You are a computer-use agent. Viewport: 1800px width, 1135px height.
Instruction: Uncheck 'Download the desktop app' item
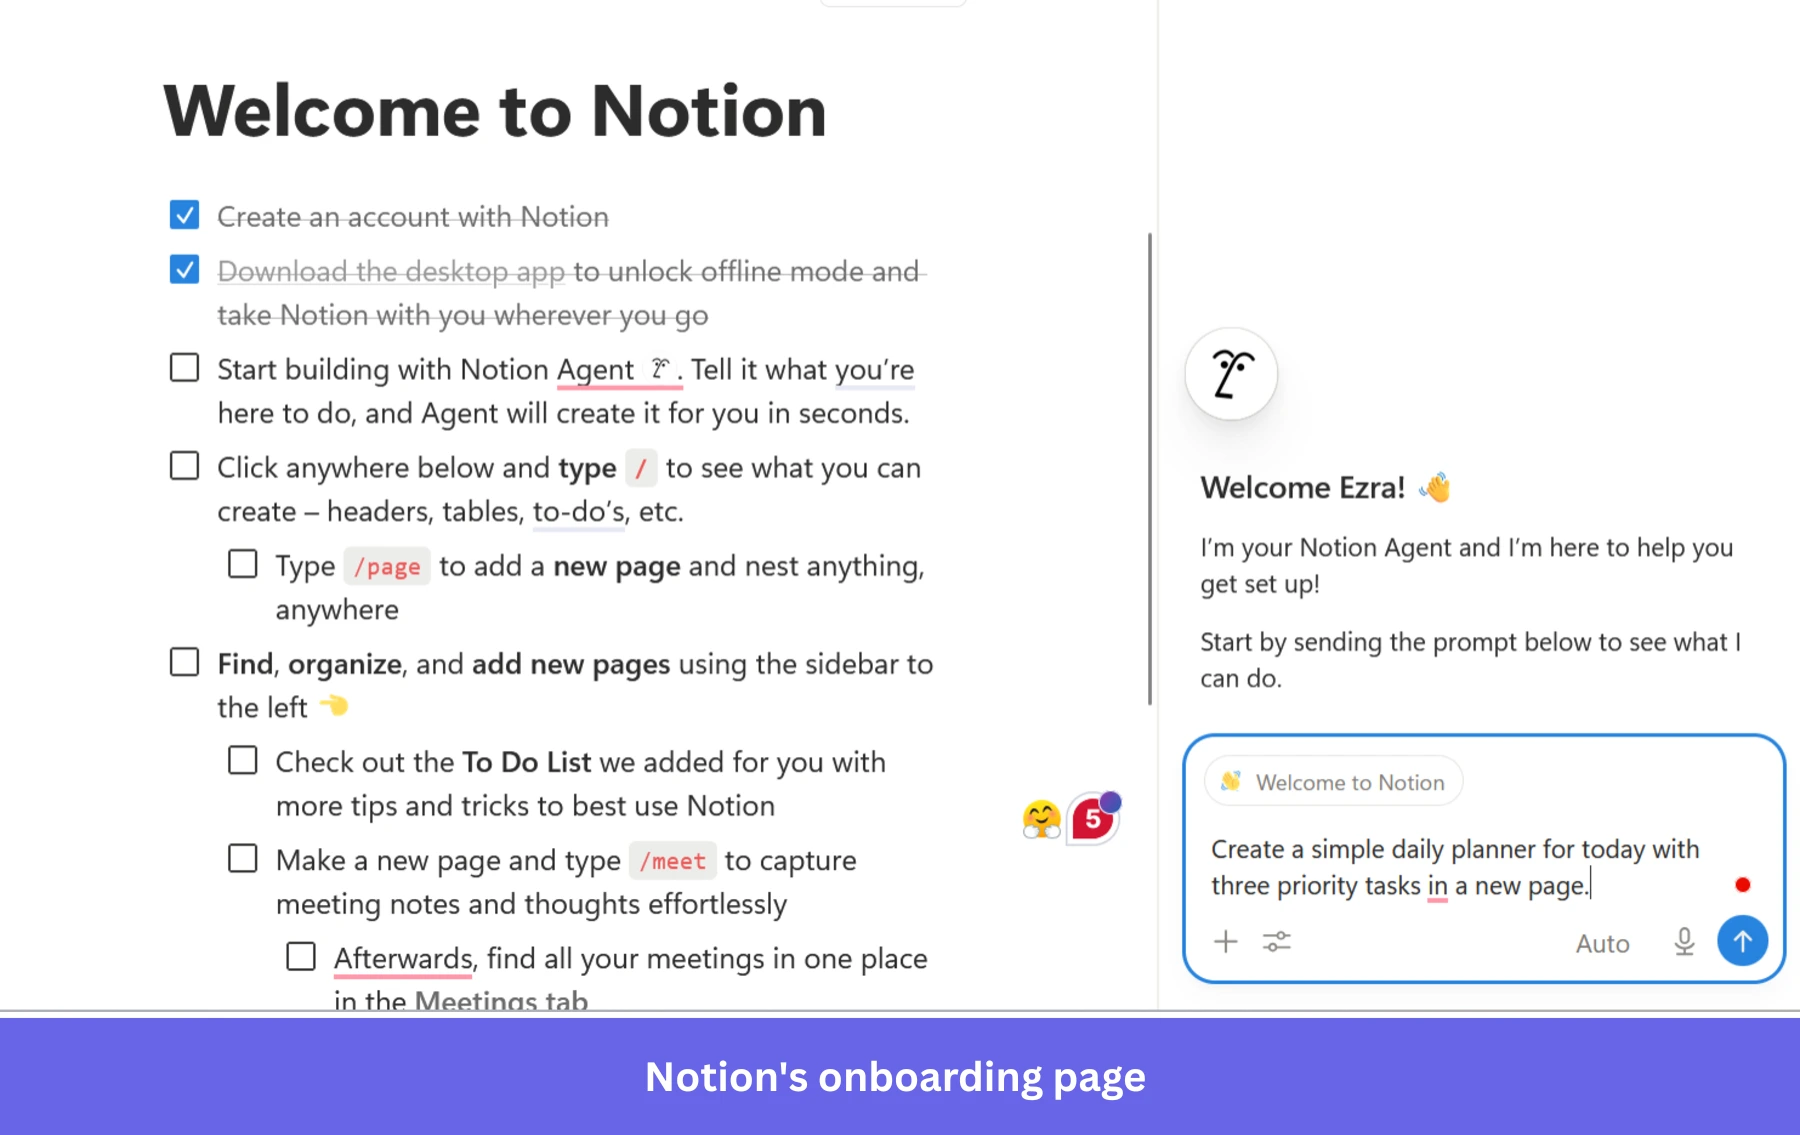click(184, 270)
